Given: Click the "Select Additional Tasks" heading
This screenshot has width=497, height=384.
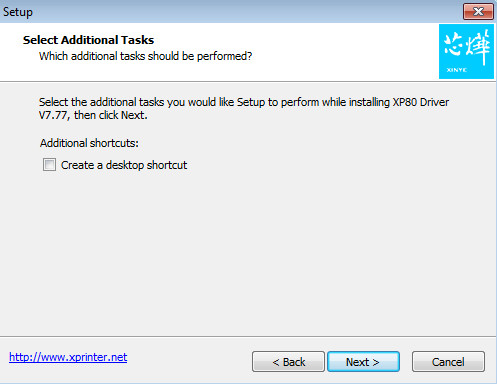Looking at the screenshot, I should 88,40.
